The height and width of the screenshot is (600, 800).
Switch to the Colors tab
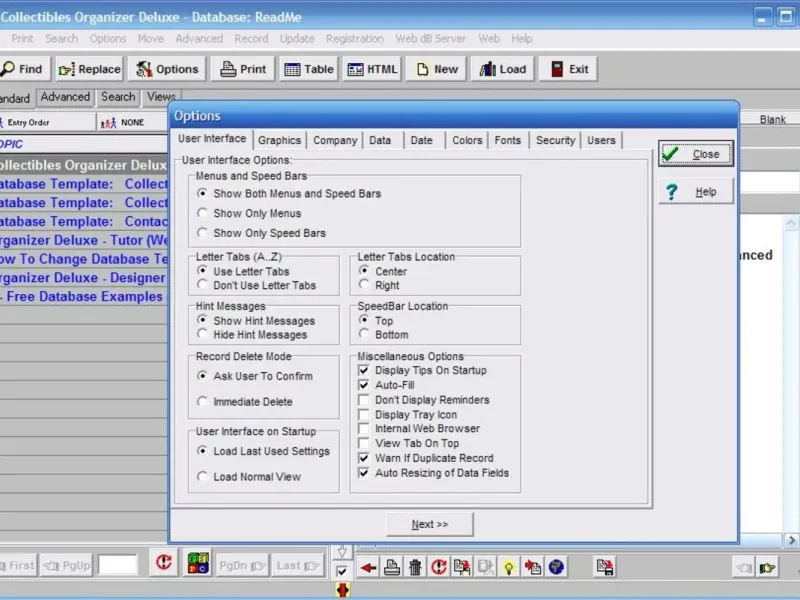(466, 141)
